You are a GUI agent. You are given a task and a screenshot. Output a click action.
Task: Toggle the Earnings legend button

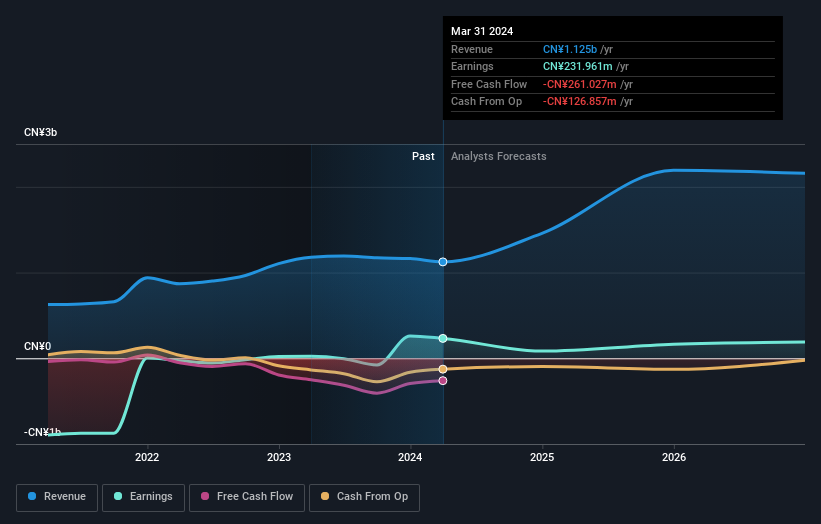143,497
